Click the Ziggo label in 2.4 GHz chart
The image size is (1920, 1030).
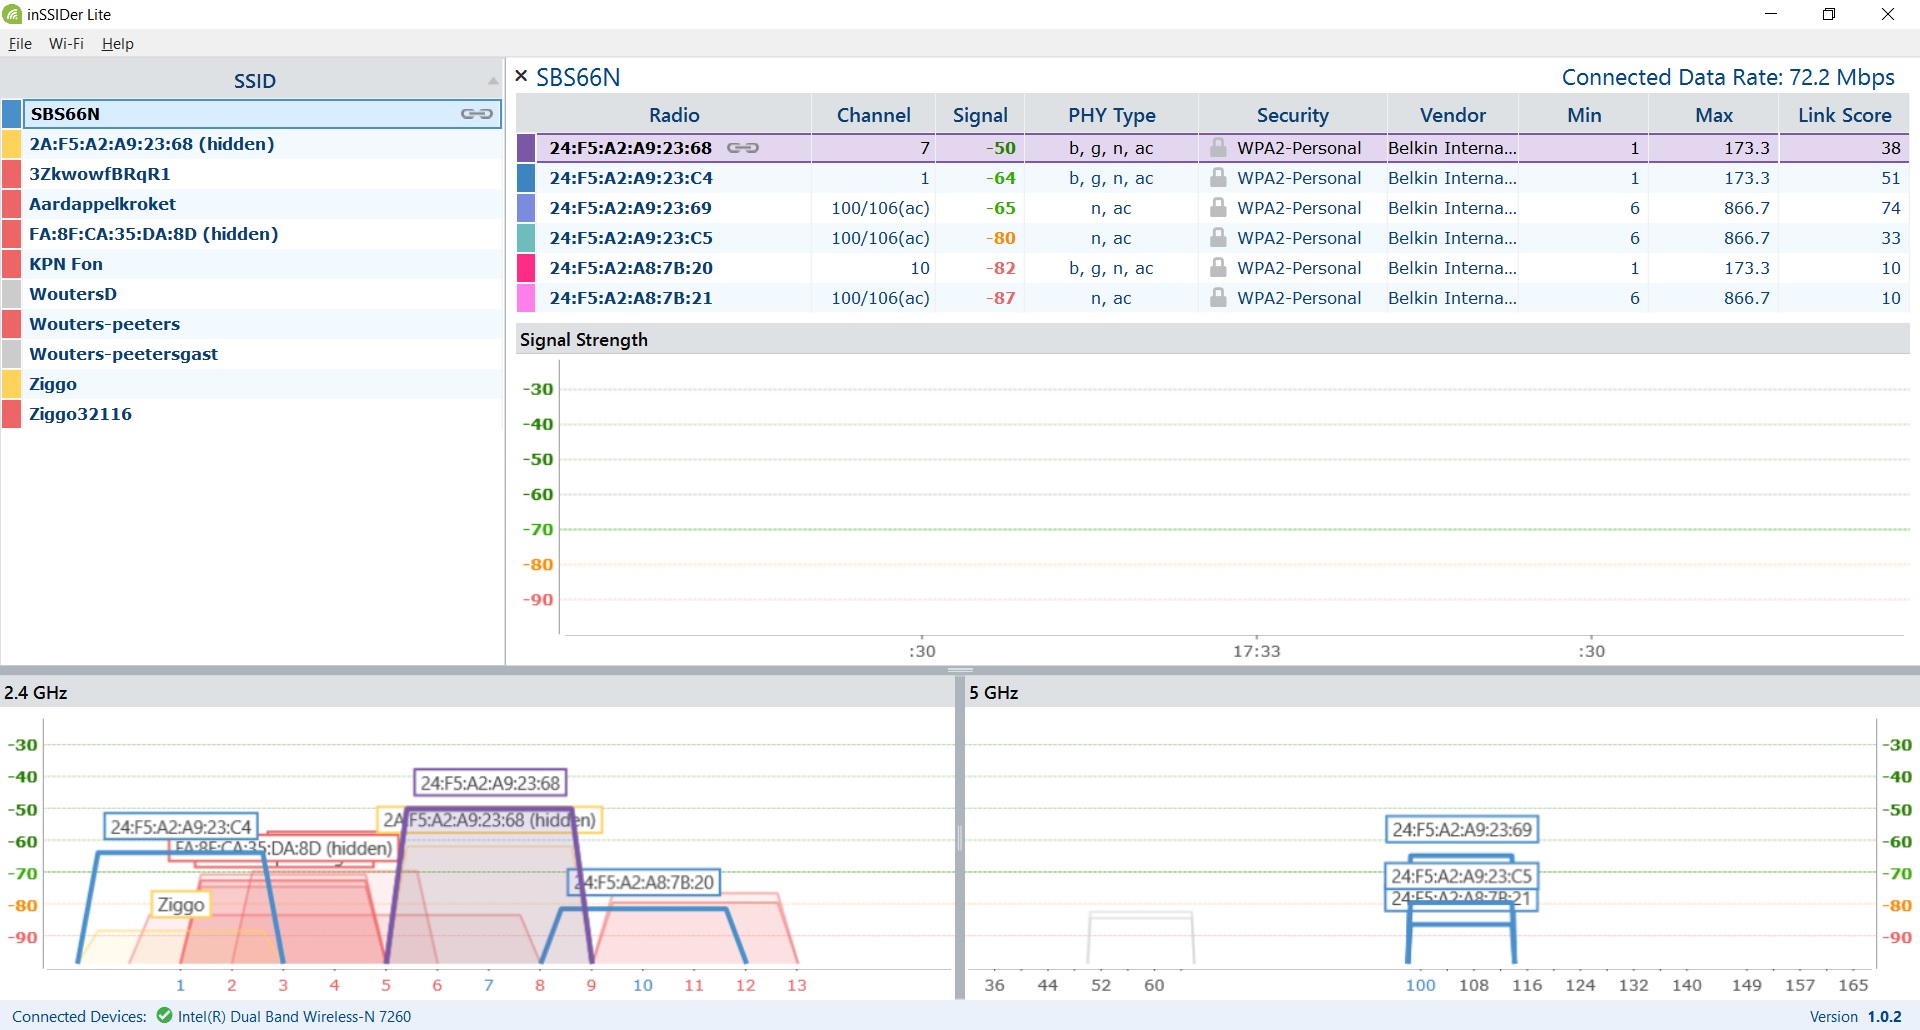(x=180, y=904)
